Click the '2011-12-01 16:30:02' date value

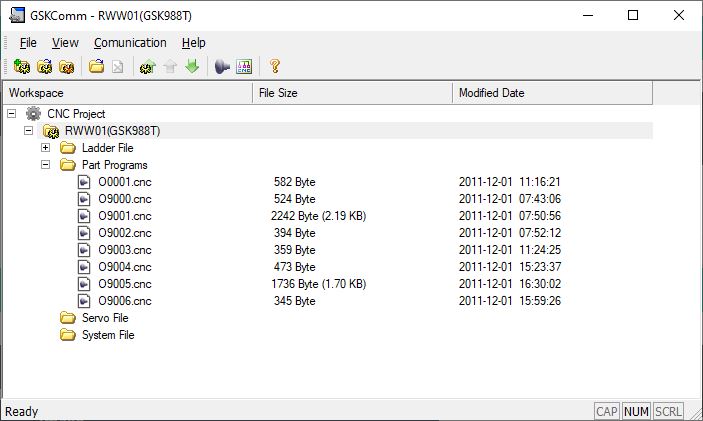[x=510, y=284]
